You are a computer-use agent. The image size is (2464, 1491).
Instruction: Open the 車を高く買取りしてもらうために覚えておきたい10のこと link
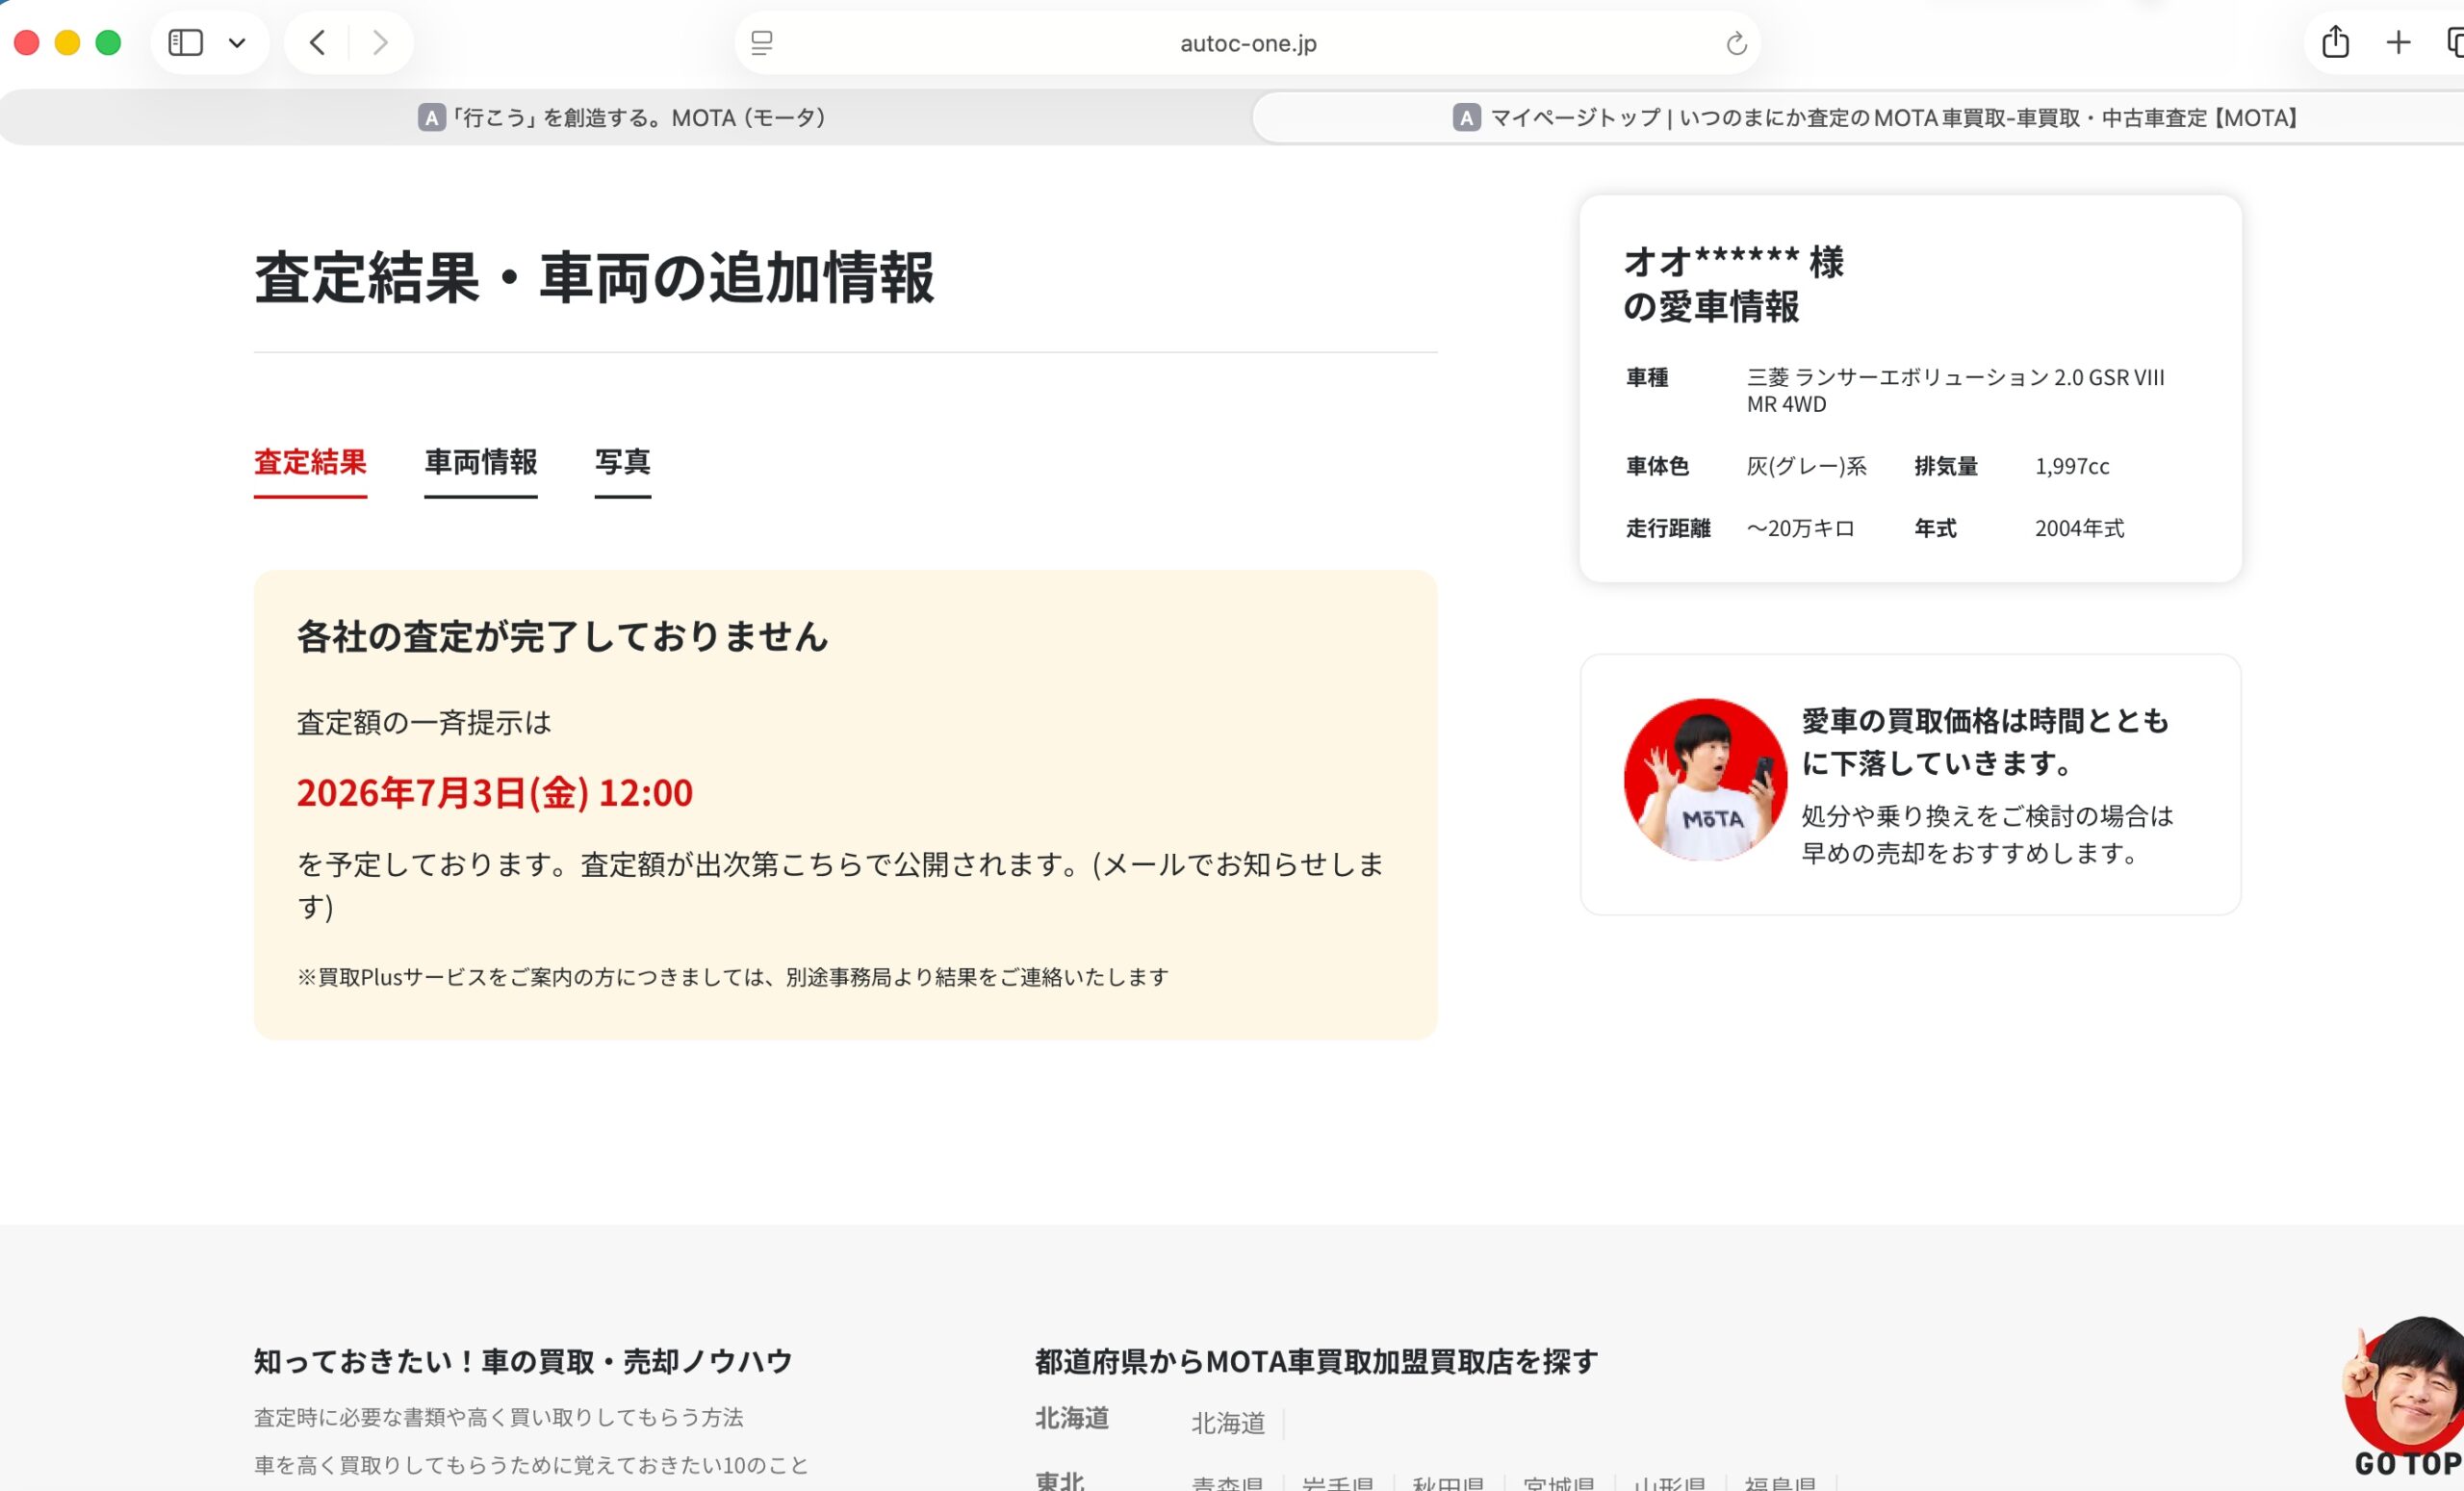[x=531, y=1465]
